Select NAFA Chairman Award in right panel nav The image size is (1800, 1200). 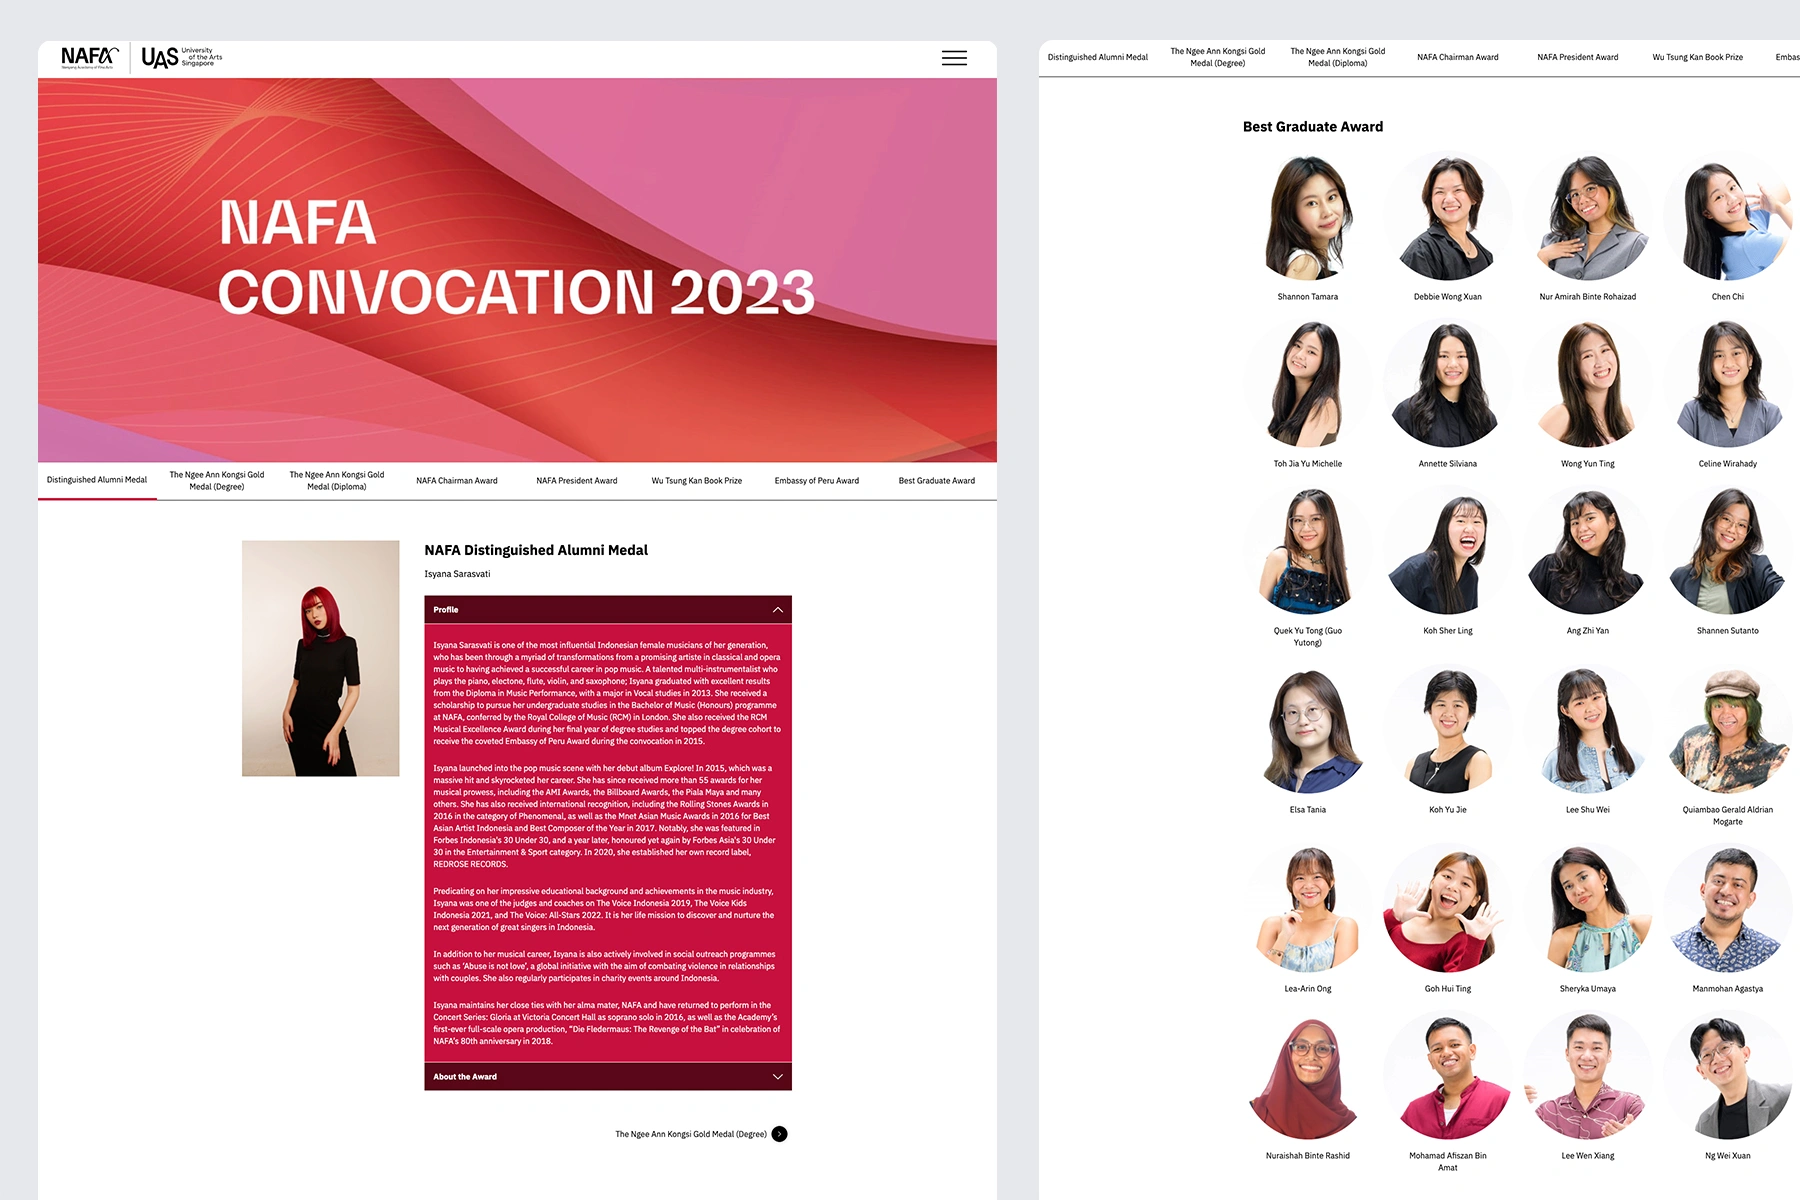[x=1458, y=57]
